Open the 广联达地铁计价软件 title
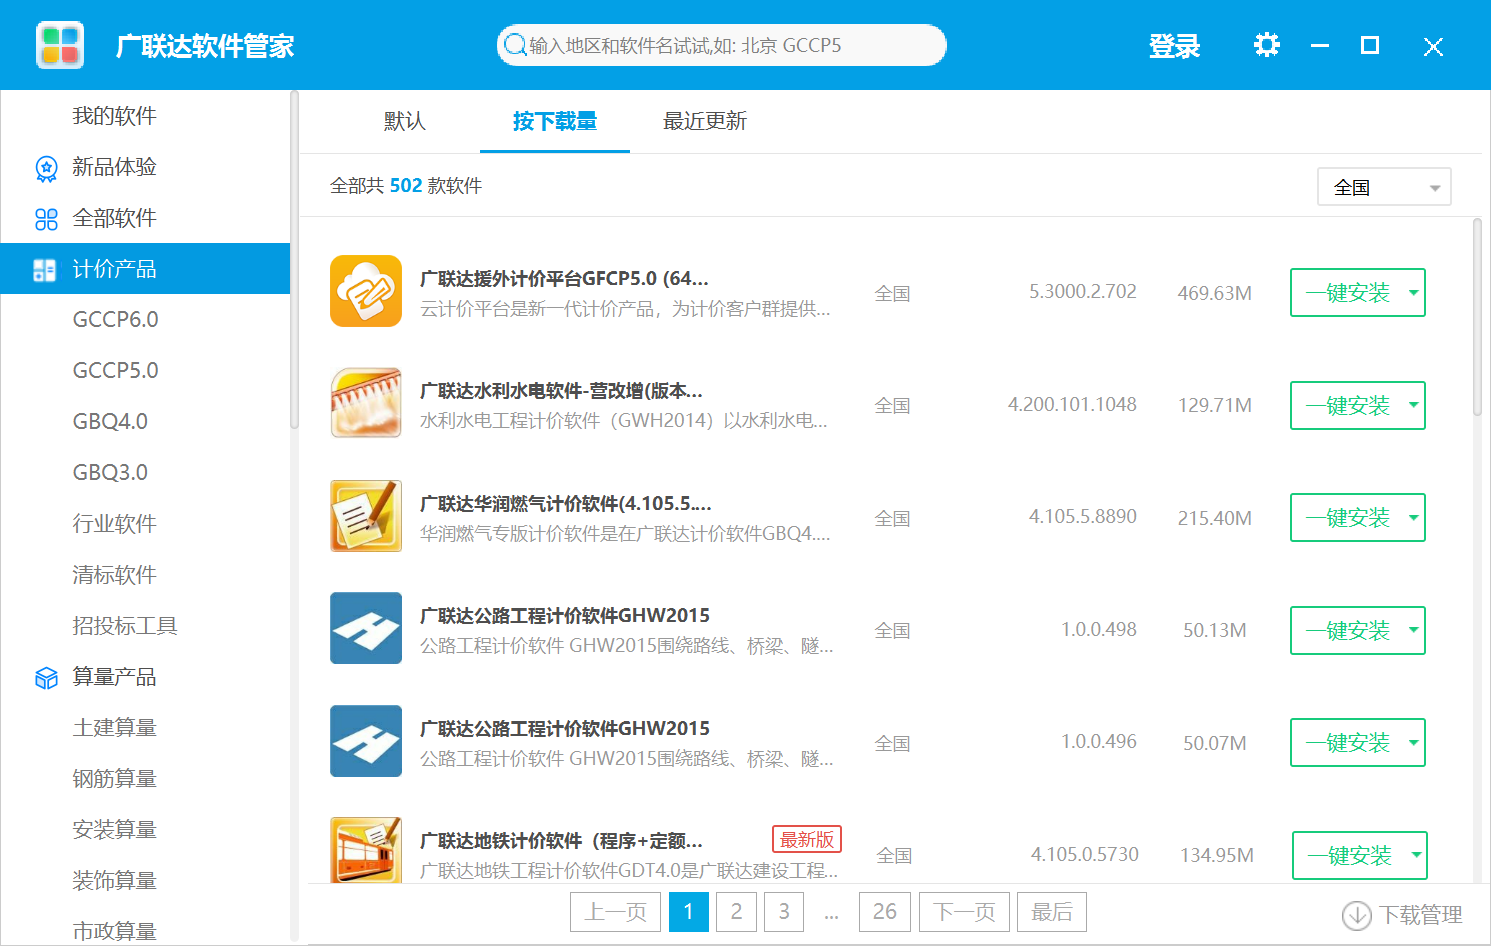 pyautogui.click(x=561, y=841)
